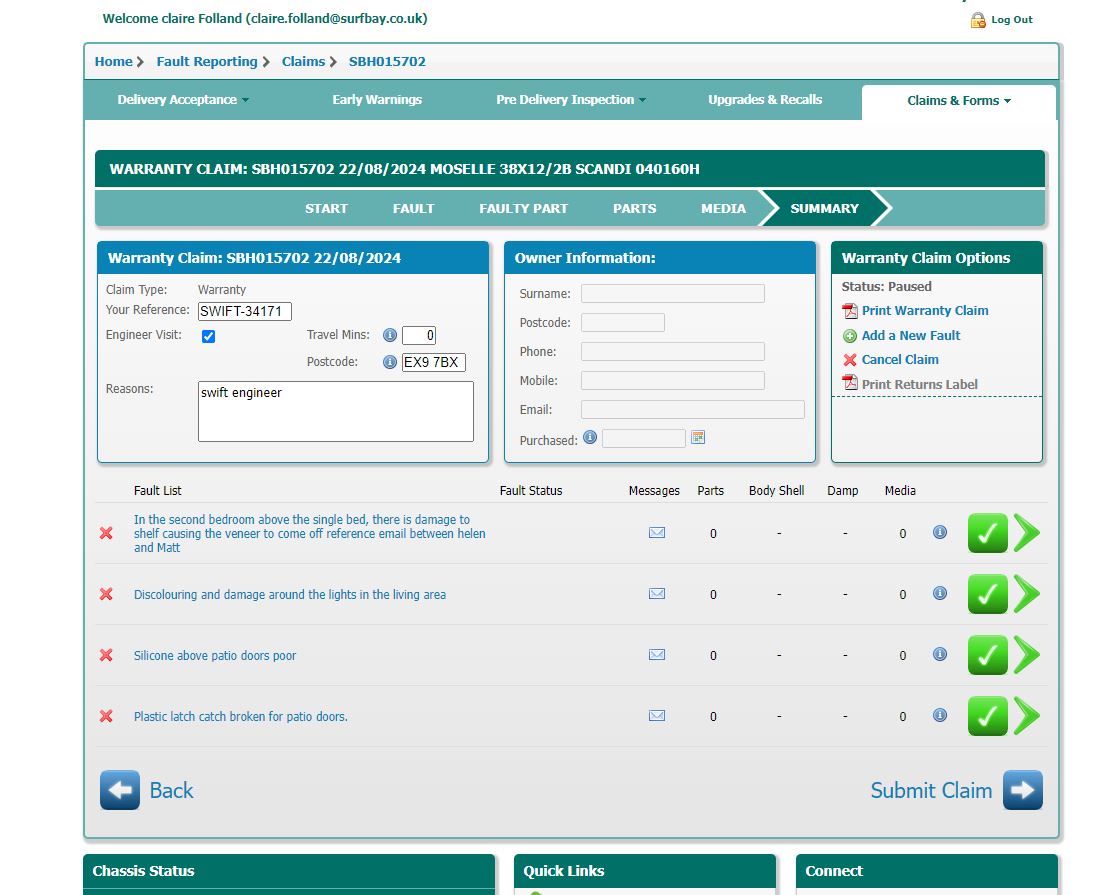Open the MEDIA step tab
The height and width of the screenshot is (895, 1098).
tap(723, 208)
